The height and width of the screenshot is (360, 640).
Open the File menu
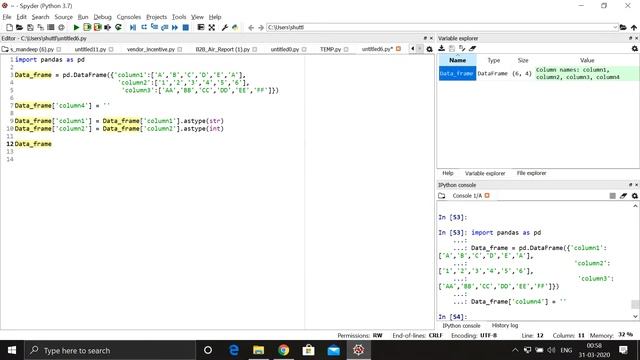[x=7, y=17]
